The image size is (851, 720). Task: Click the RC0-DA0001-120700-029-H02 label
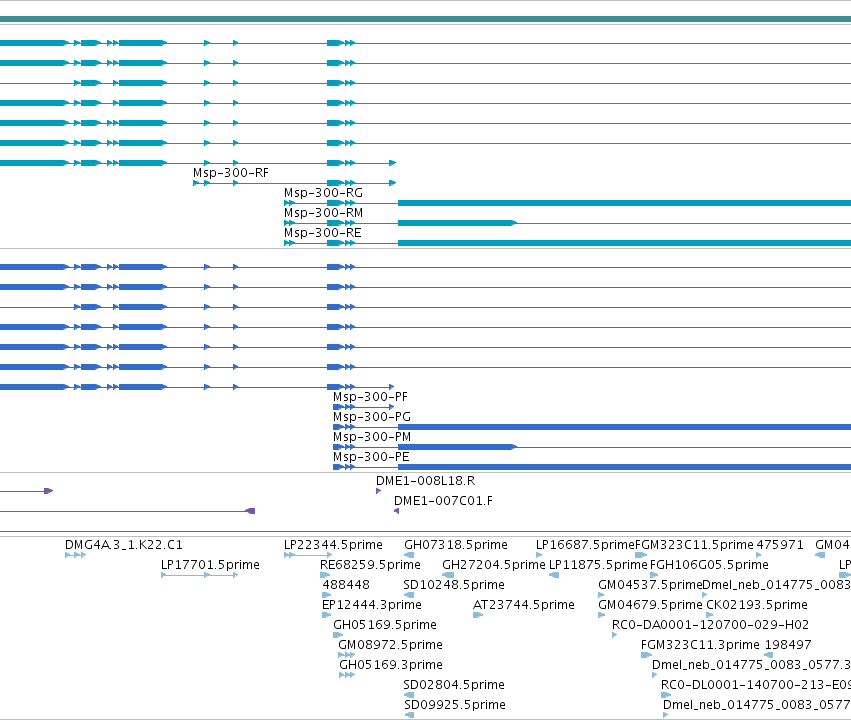click(710, 626)
